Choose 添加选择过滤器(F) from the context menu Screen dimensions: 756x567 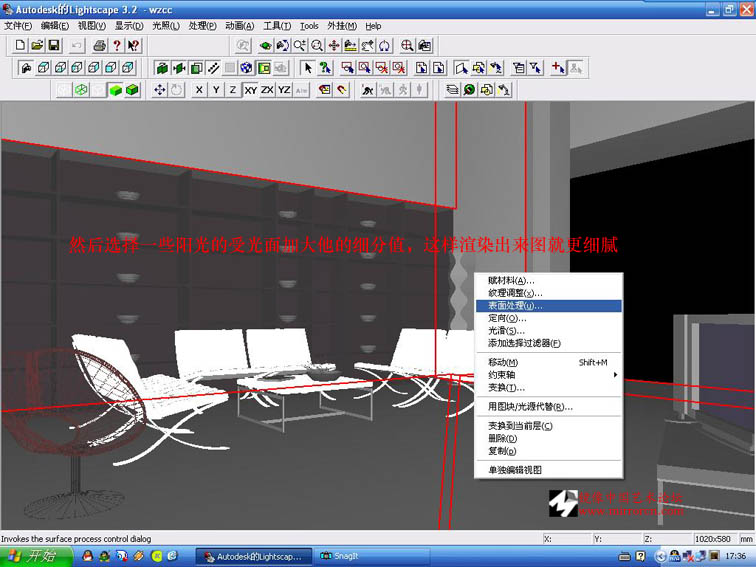click(x=549, y=343)
